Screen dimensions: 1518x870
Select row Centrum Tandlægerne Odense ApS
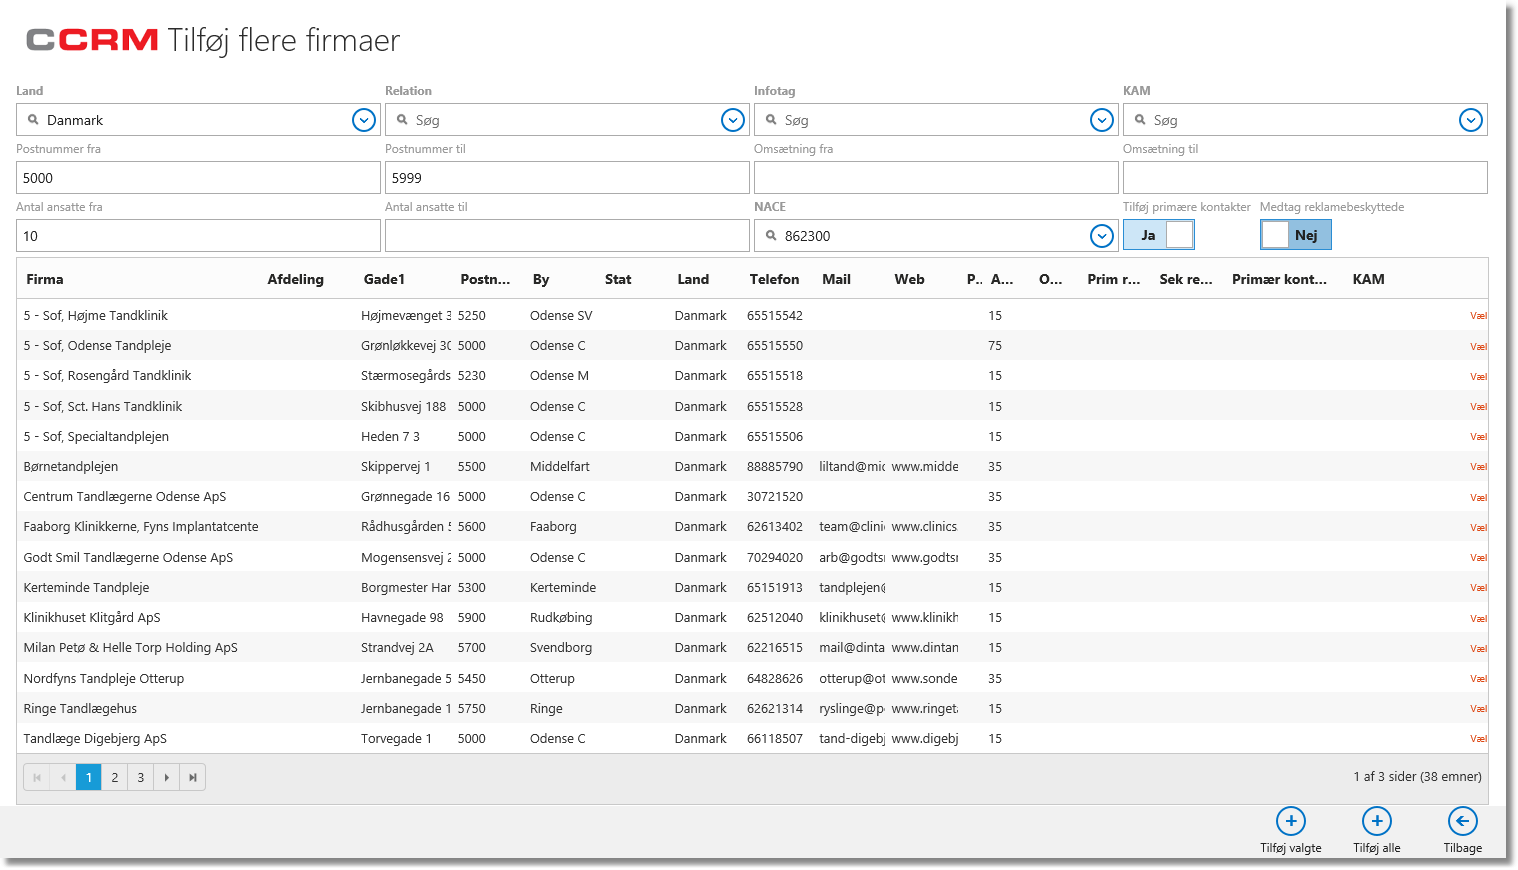pyautogui.click(x=752, y=497)
